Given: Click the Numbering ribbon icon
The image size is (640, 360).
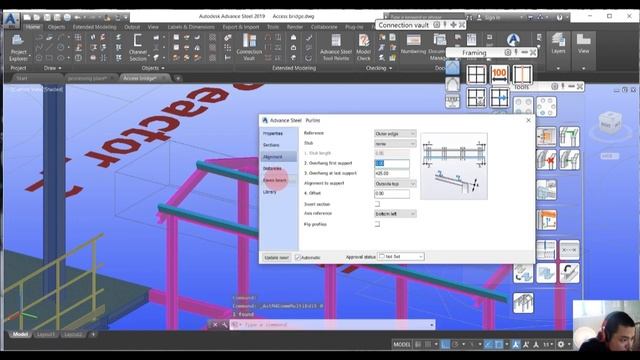Looking at the screenshot, I should [413, 44].
